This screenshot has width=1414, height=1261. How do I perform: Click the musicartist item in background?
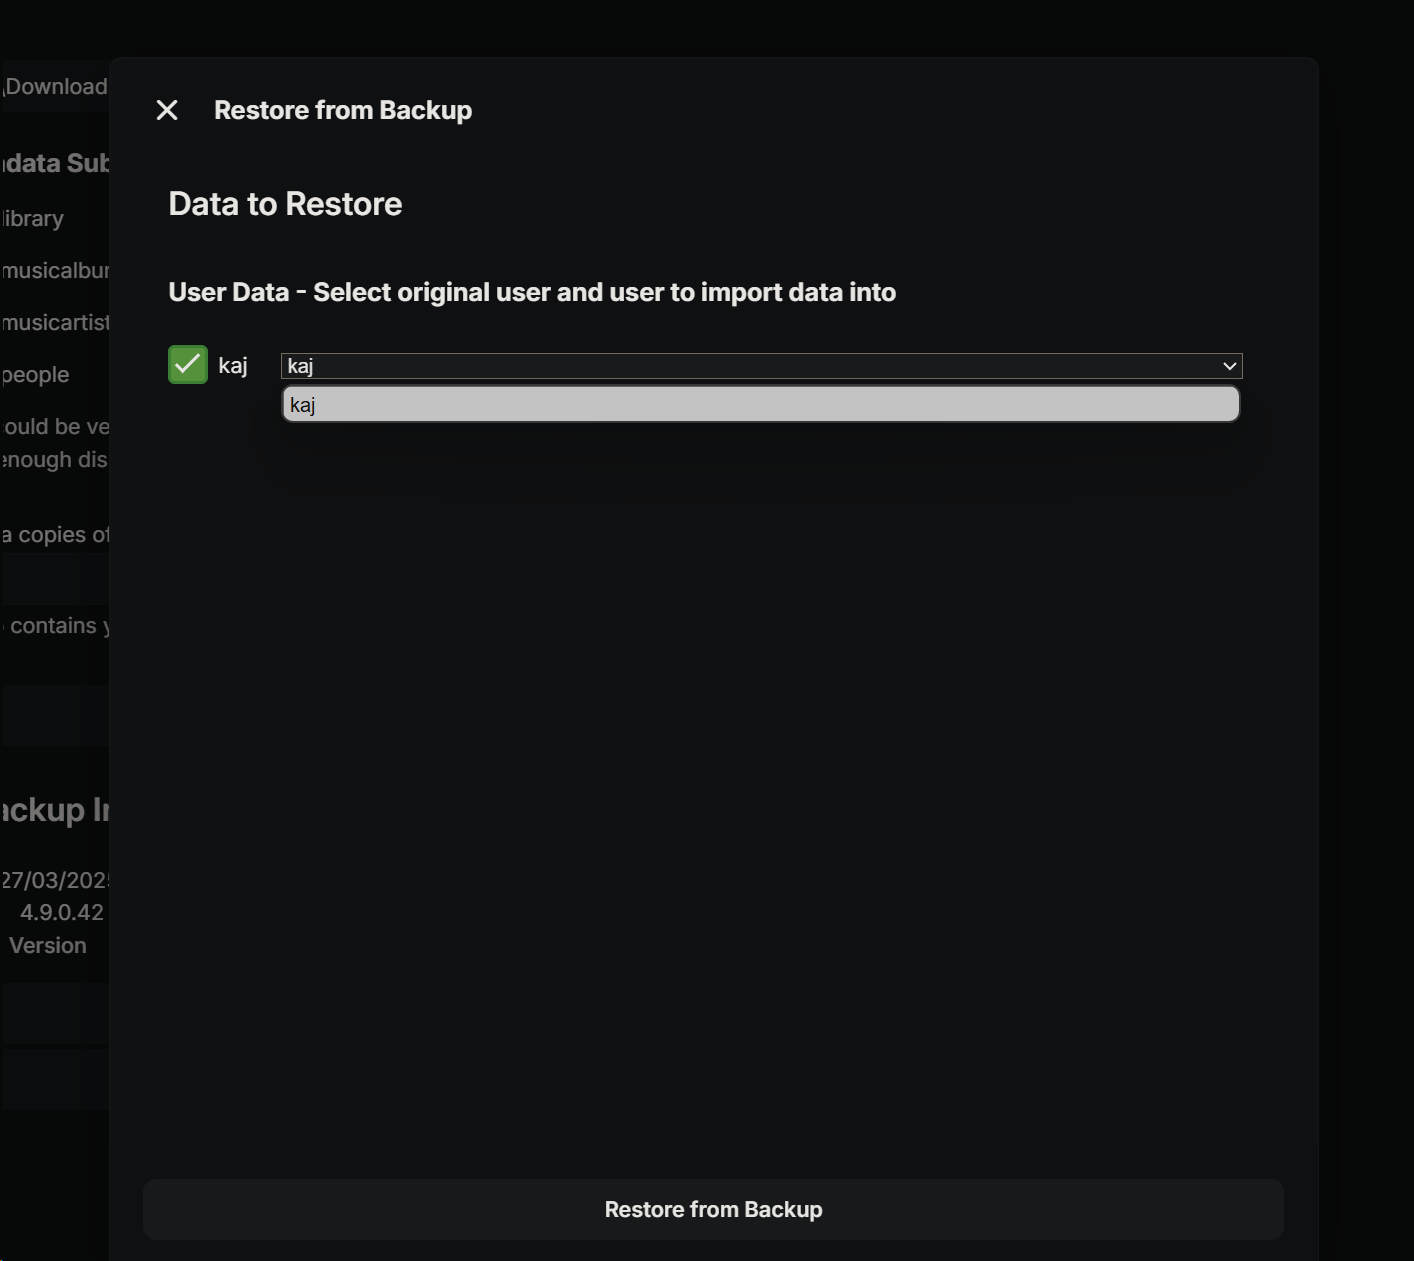tap(55, 323)
